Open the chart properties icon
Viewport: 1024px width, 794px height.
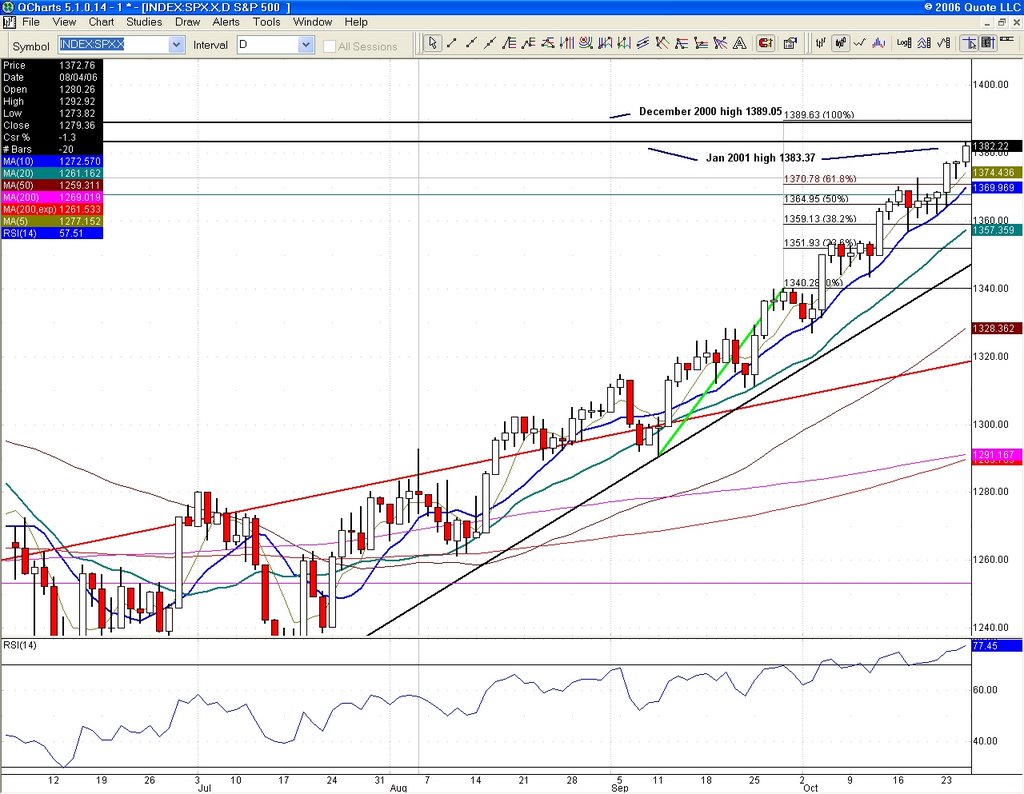pos(791,44)
